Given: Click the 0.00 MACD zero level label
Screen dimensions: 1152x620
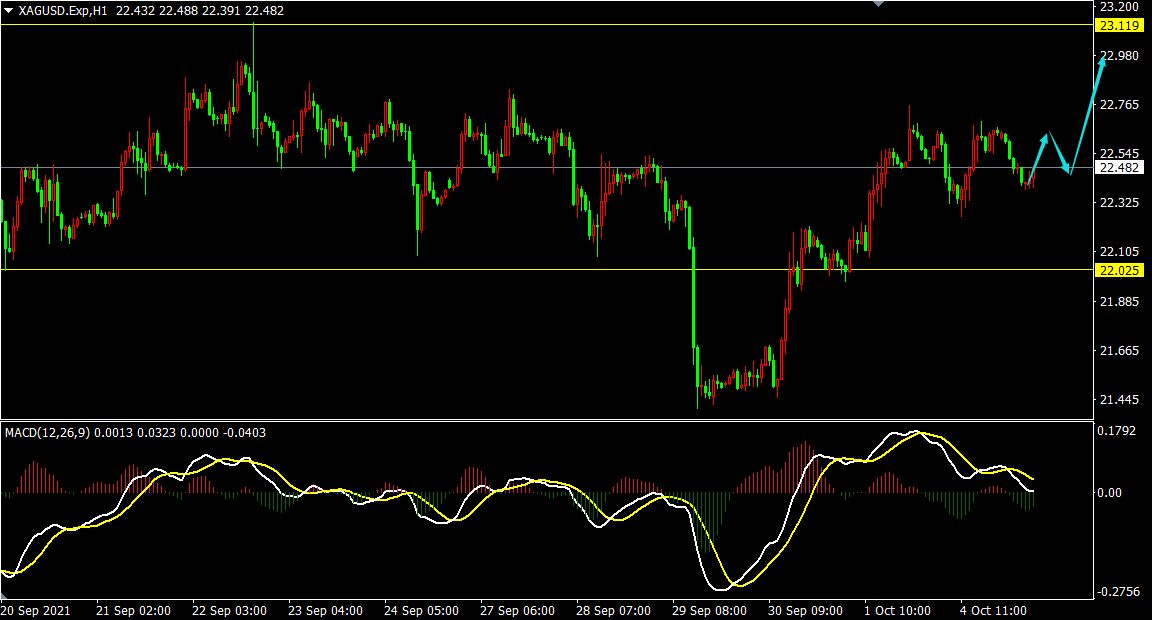Looking at the screenshot, I should (x=1112, y=493).
